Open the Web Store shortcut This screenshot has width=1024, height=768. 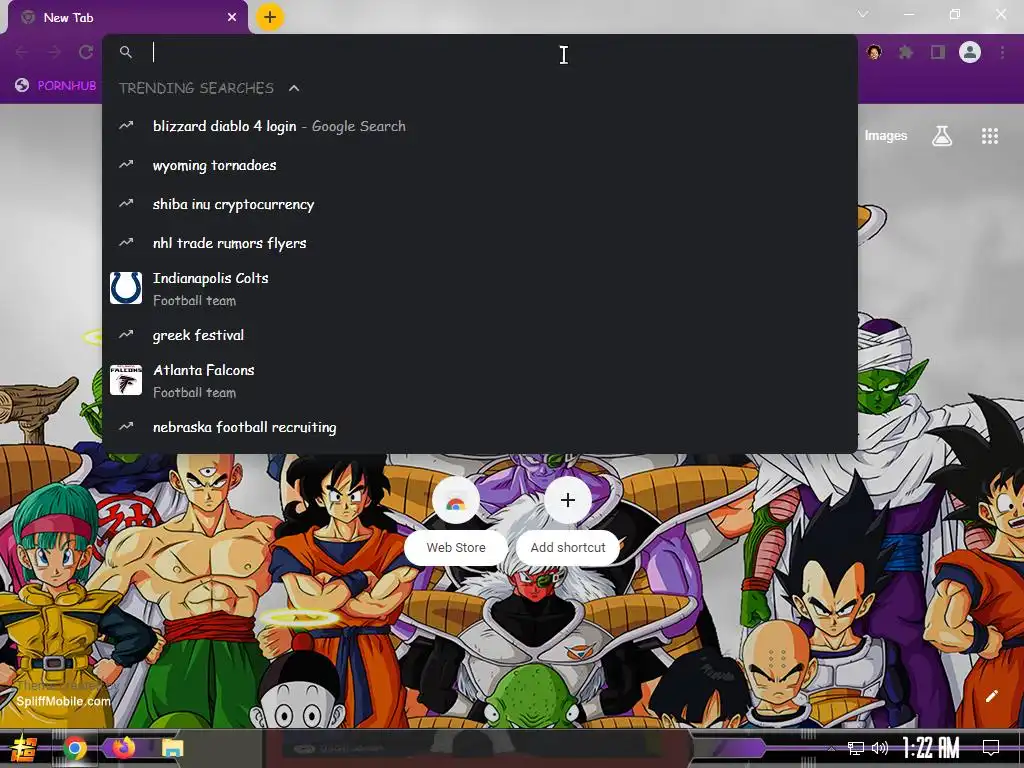(x=456, y=521)
